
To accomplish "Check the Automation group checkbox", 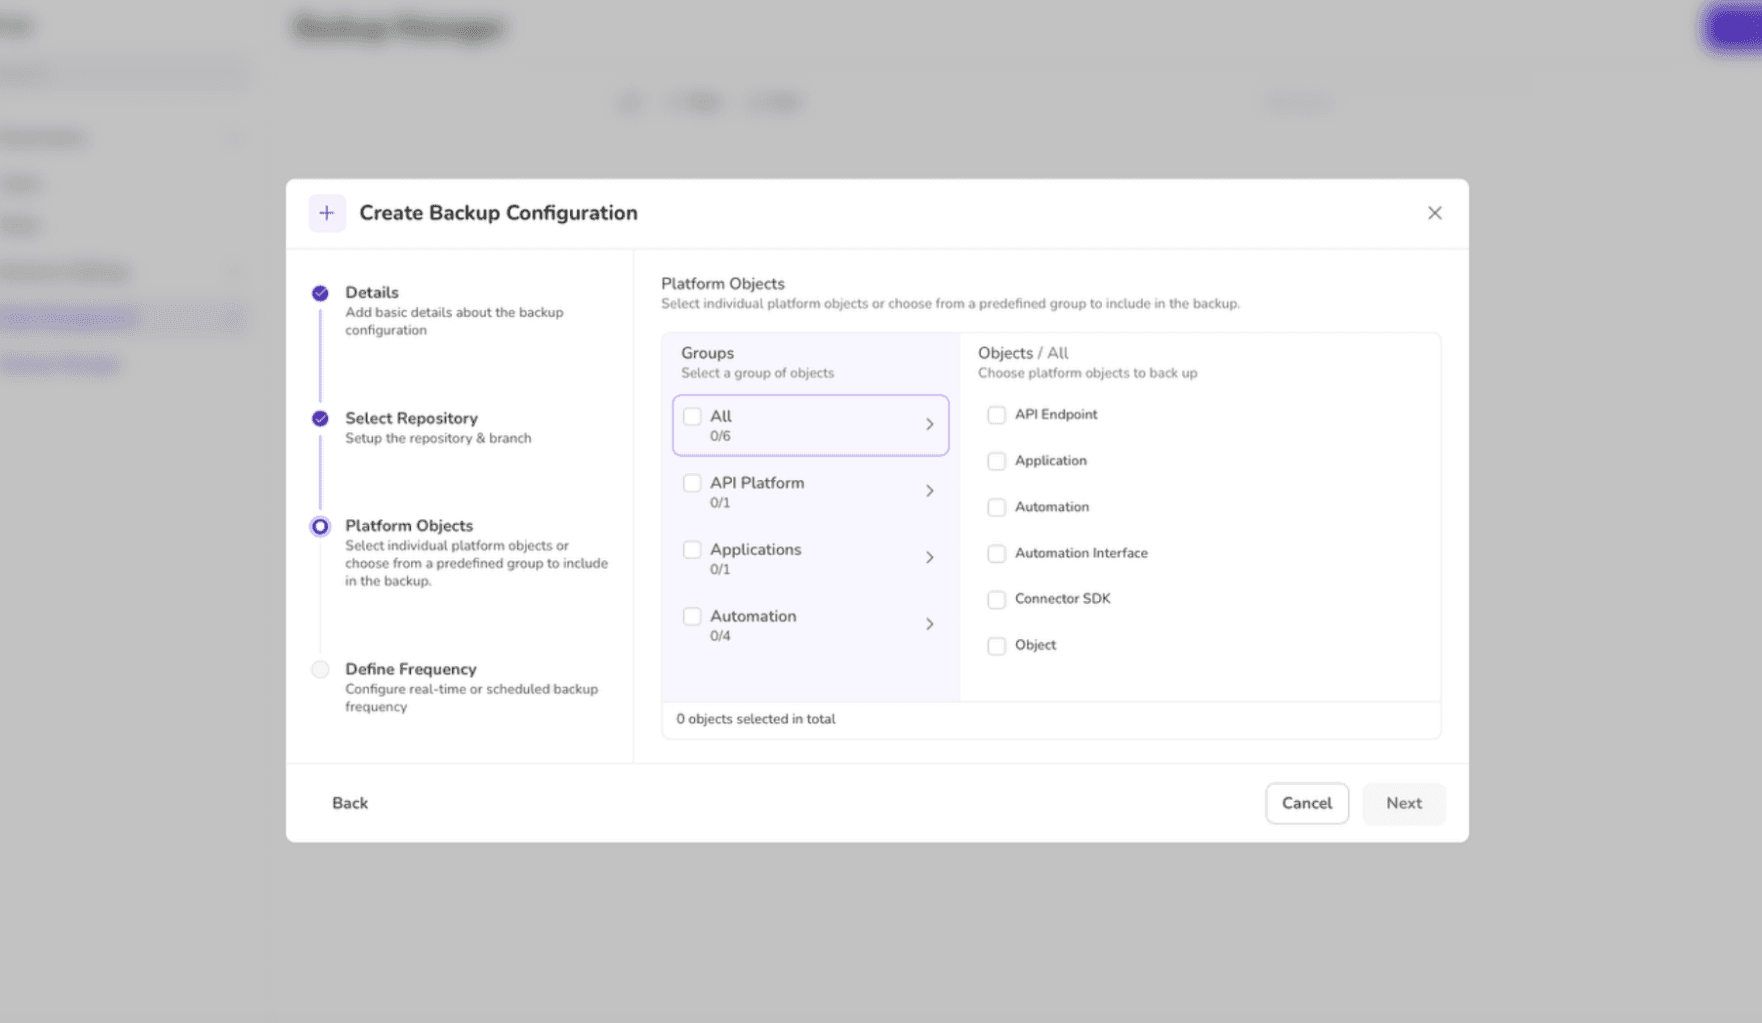I will [x=692, y=617].
